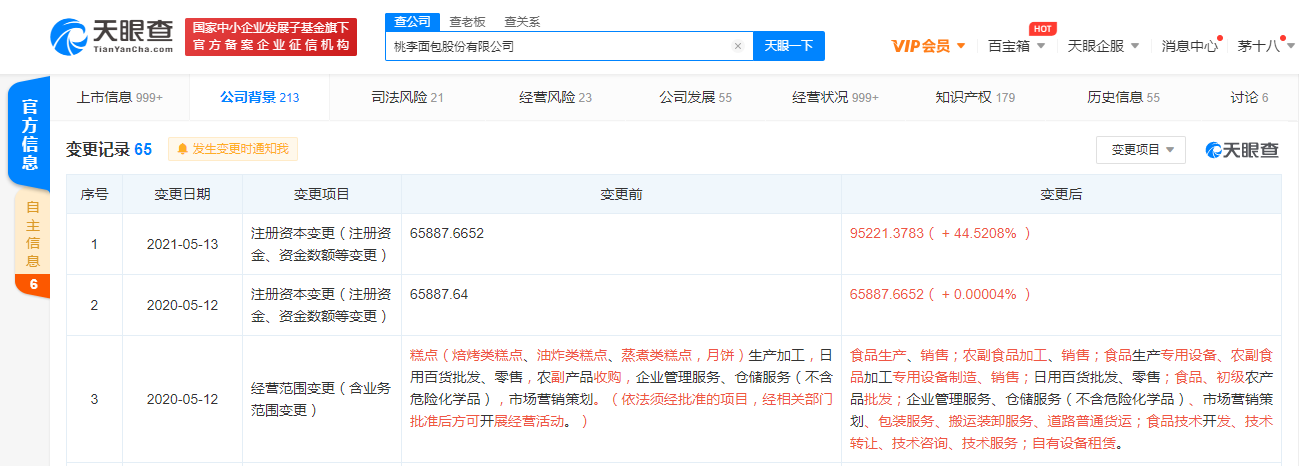Click the 天眼查 watermark logo beside 变更项目
Viewport: 1299px width, 466px height.
tap(1241, 150)
